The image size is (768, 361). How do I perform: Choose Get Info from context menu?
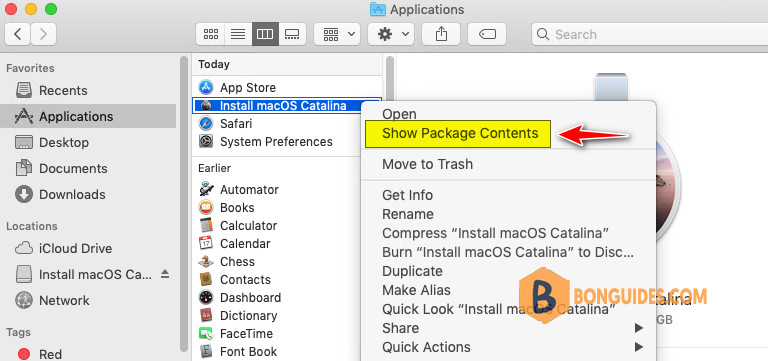(508, 195)
